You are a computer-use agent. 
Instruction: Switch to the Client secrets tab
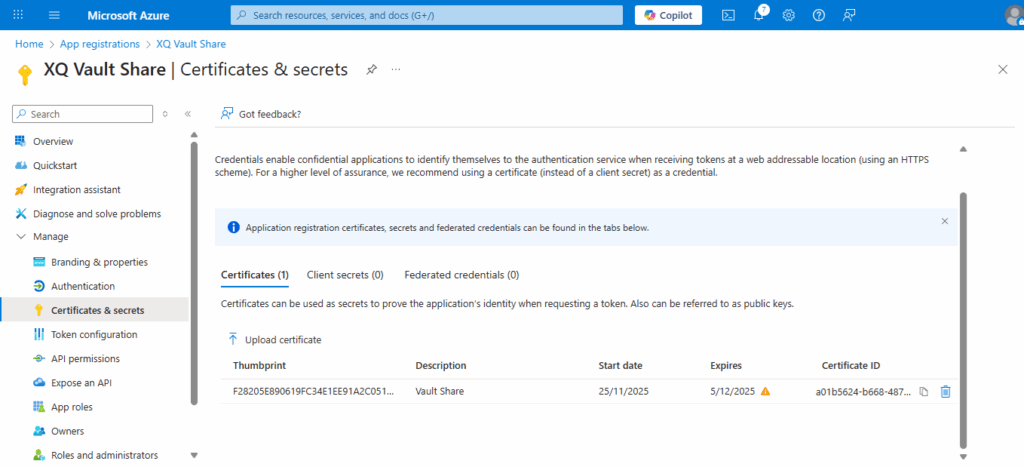click(x=345, y=275)
